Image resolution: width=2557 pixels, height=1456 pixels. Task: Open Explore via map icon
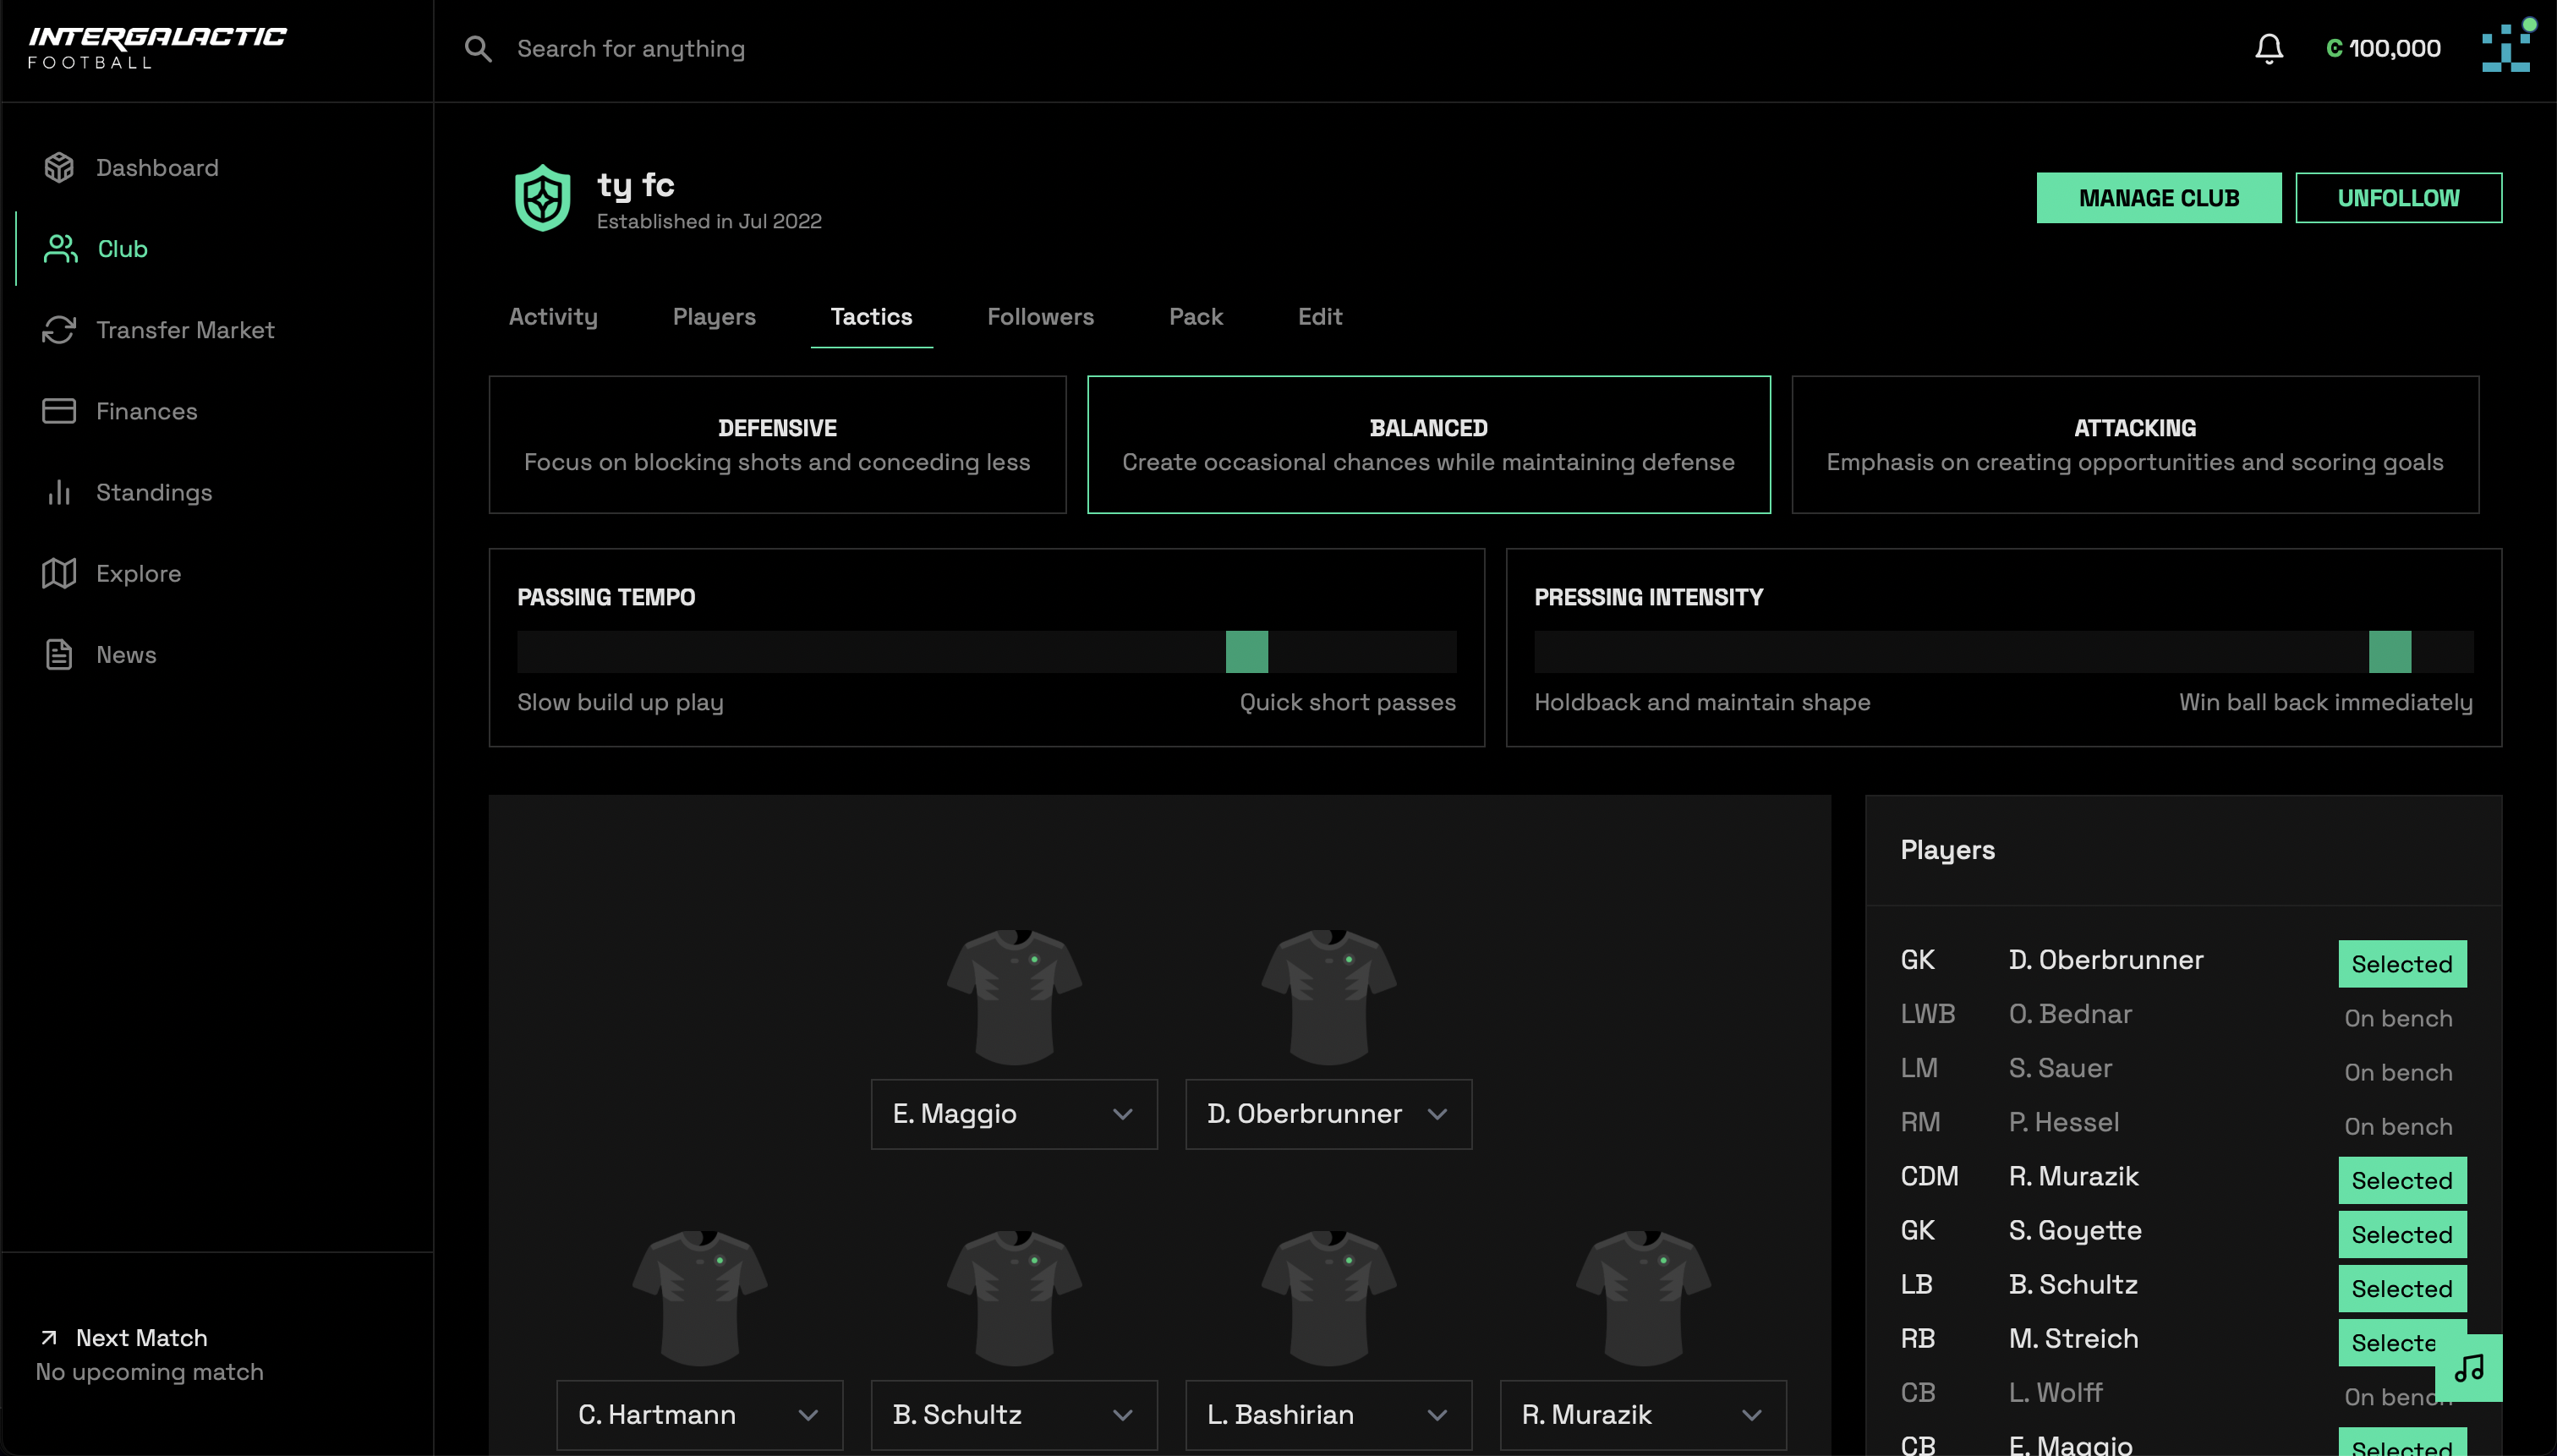coord(59,573)
